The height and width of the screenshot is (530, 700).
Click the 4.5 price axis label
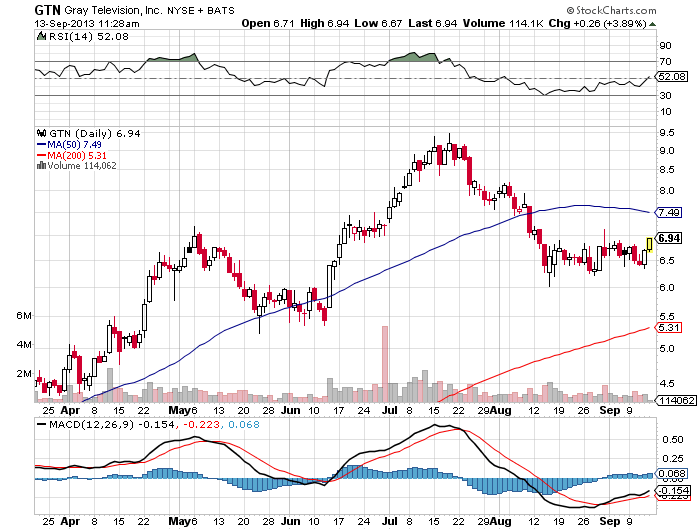click(667, 384)
